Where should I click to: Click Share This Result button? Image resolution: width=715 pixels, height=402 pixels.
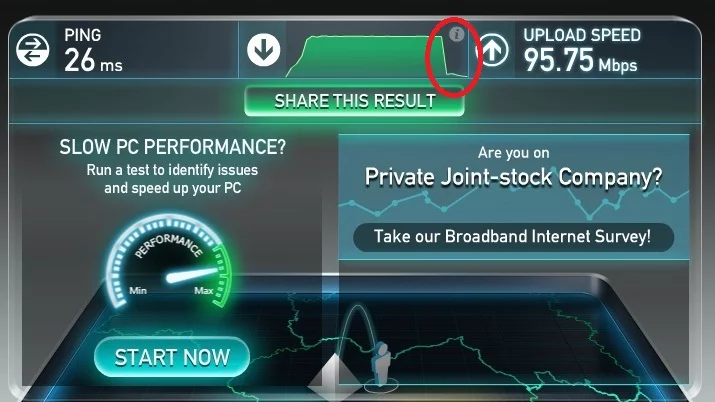354,101
